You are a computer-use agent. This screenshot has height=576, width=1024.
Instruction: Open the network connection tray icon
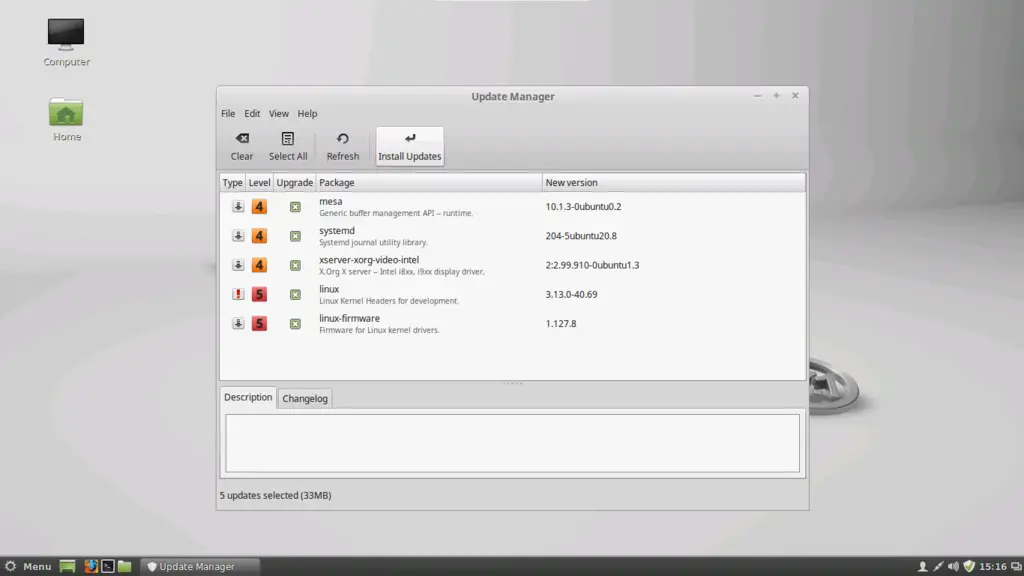coord(938,567)
